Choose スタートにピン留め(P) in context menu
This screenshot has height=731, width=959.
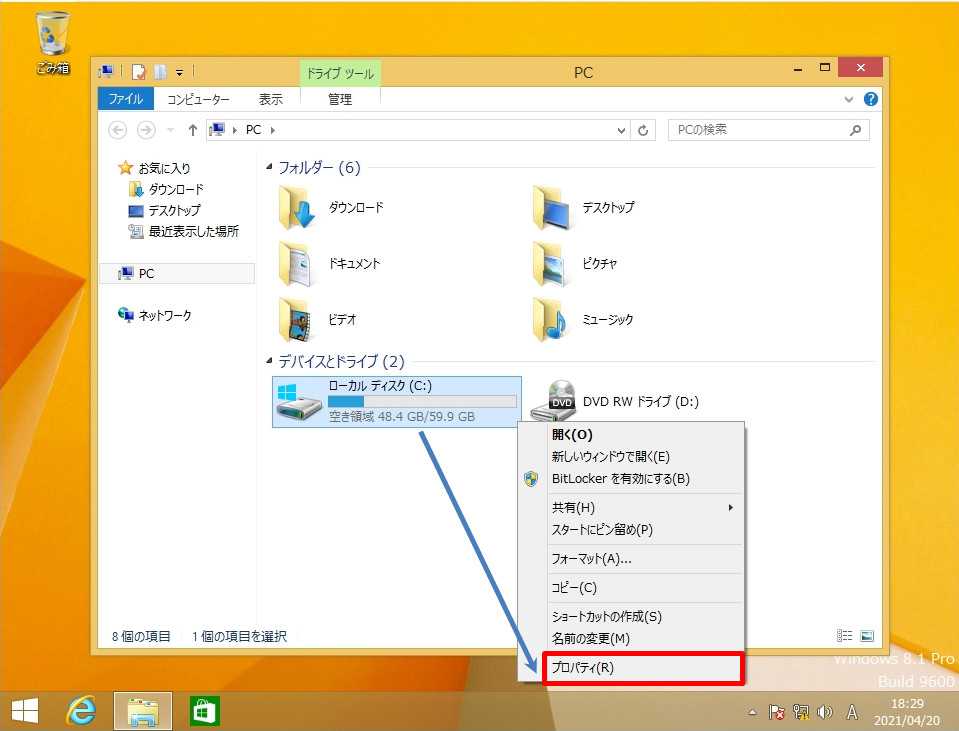point(631,529)
